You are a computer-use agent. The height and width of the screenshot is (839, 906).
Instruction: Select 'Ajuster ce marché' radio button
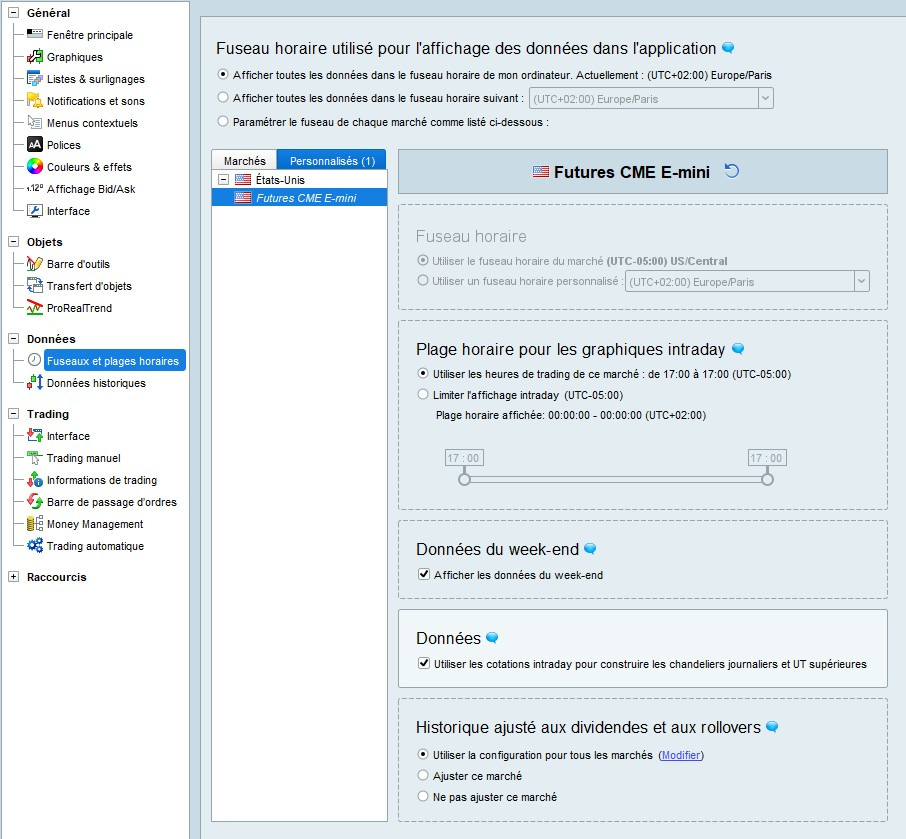(x=423, y=775)
